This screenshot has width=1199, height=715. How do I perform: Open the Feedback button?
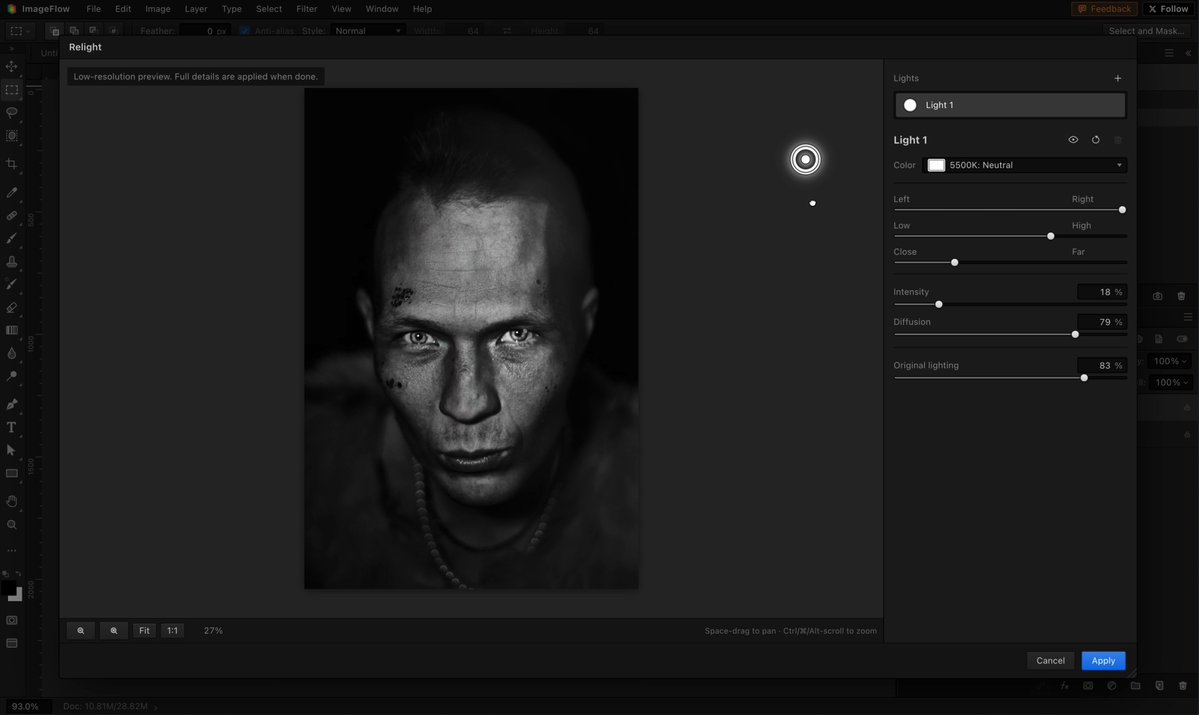pos(1103,9)
